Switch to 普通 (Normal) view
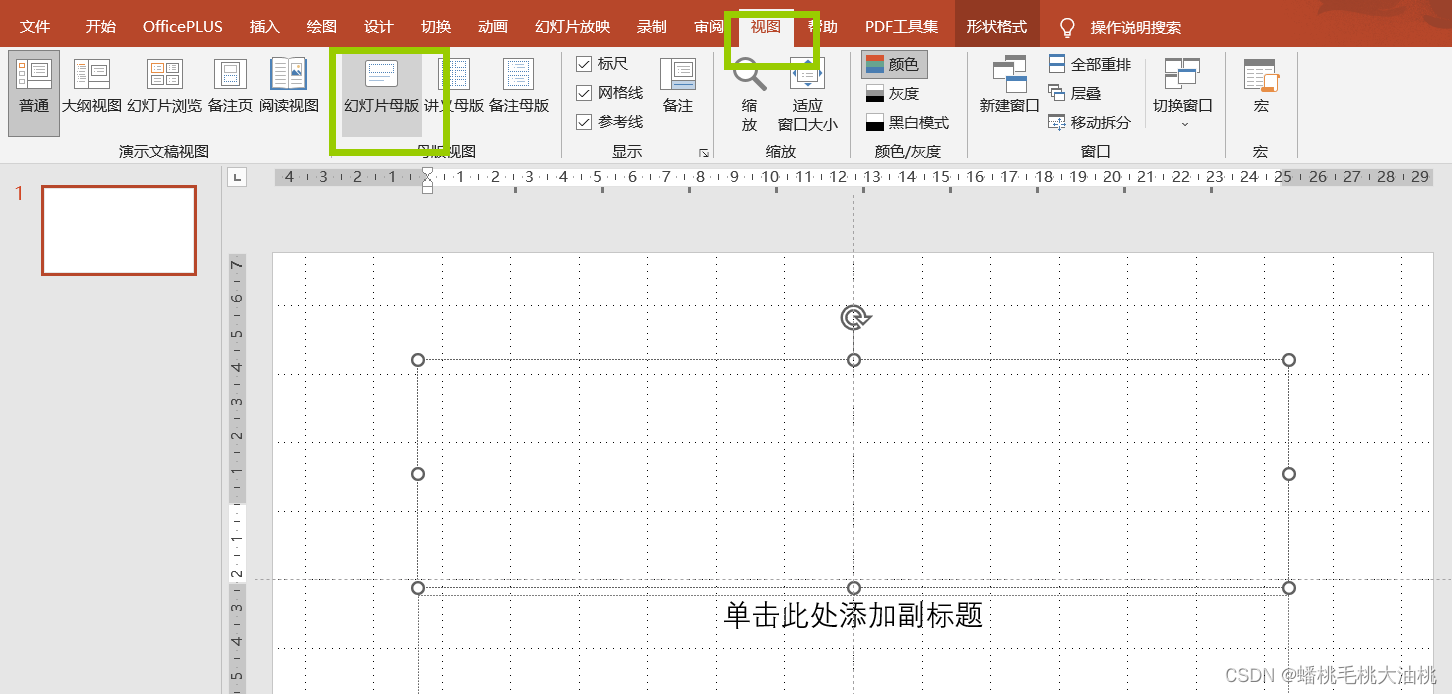The image size is (1452, 694). pos(33,88)
